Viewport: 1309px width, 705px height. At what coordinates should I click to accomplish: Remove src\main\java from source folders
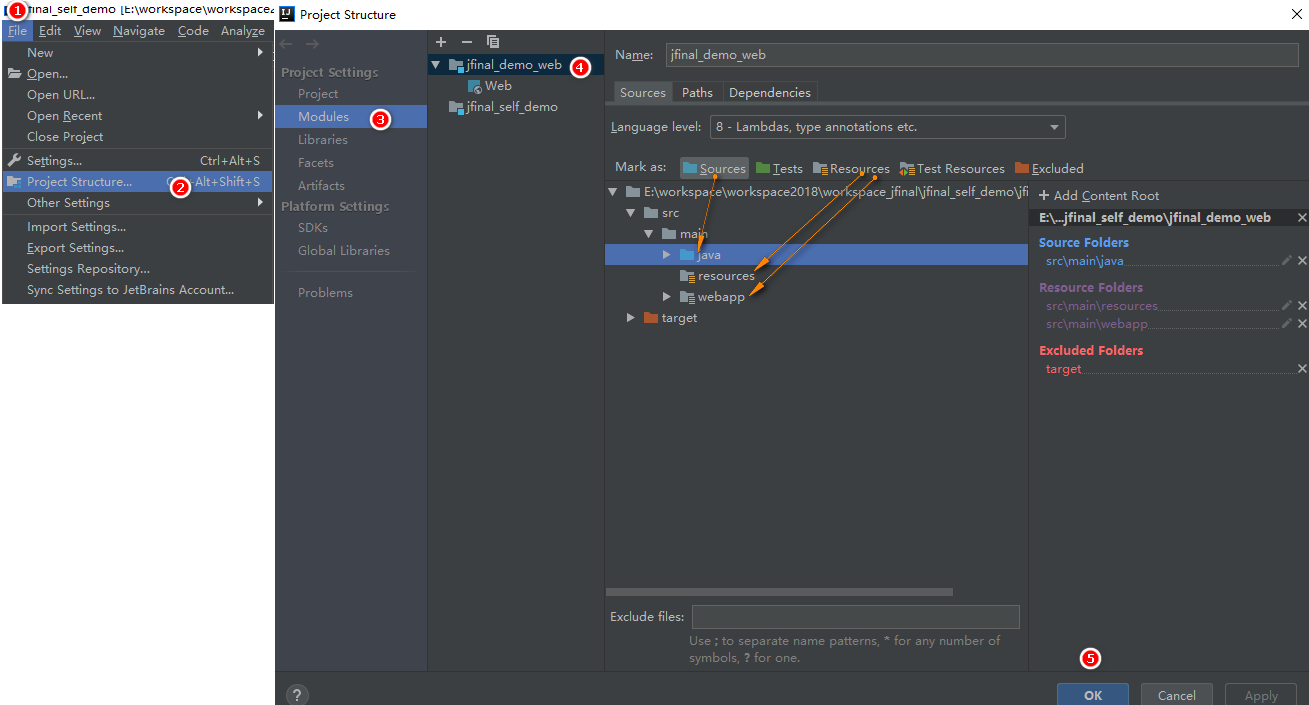1302,261
